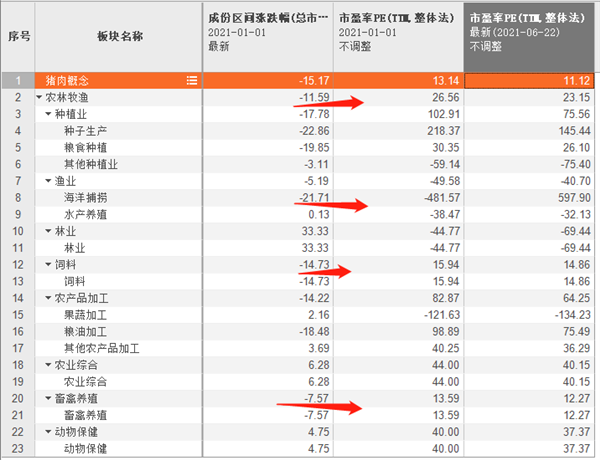Collapse the 农林牧渔 tree node
600x460 pixels.
click(x=38, y=97)
